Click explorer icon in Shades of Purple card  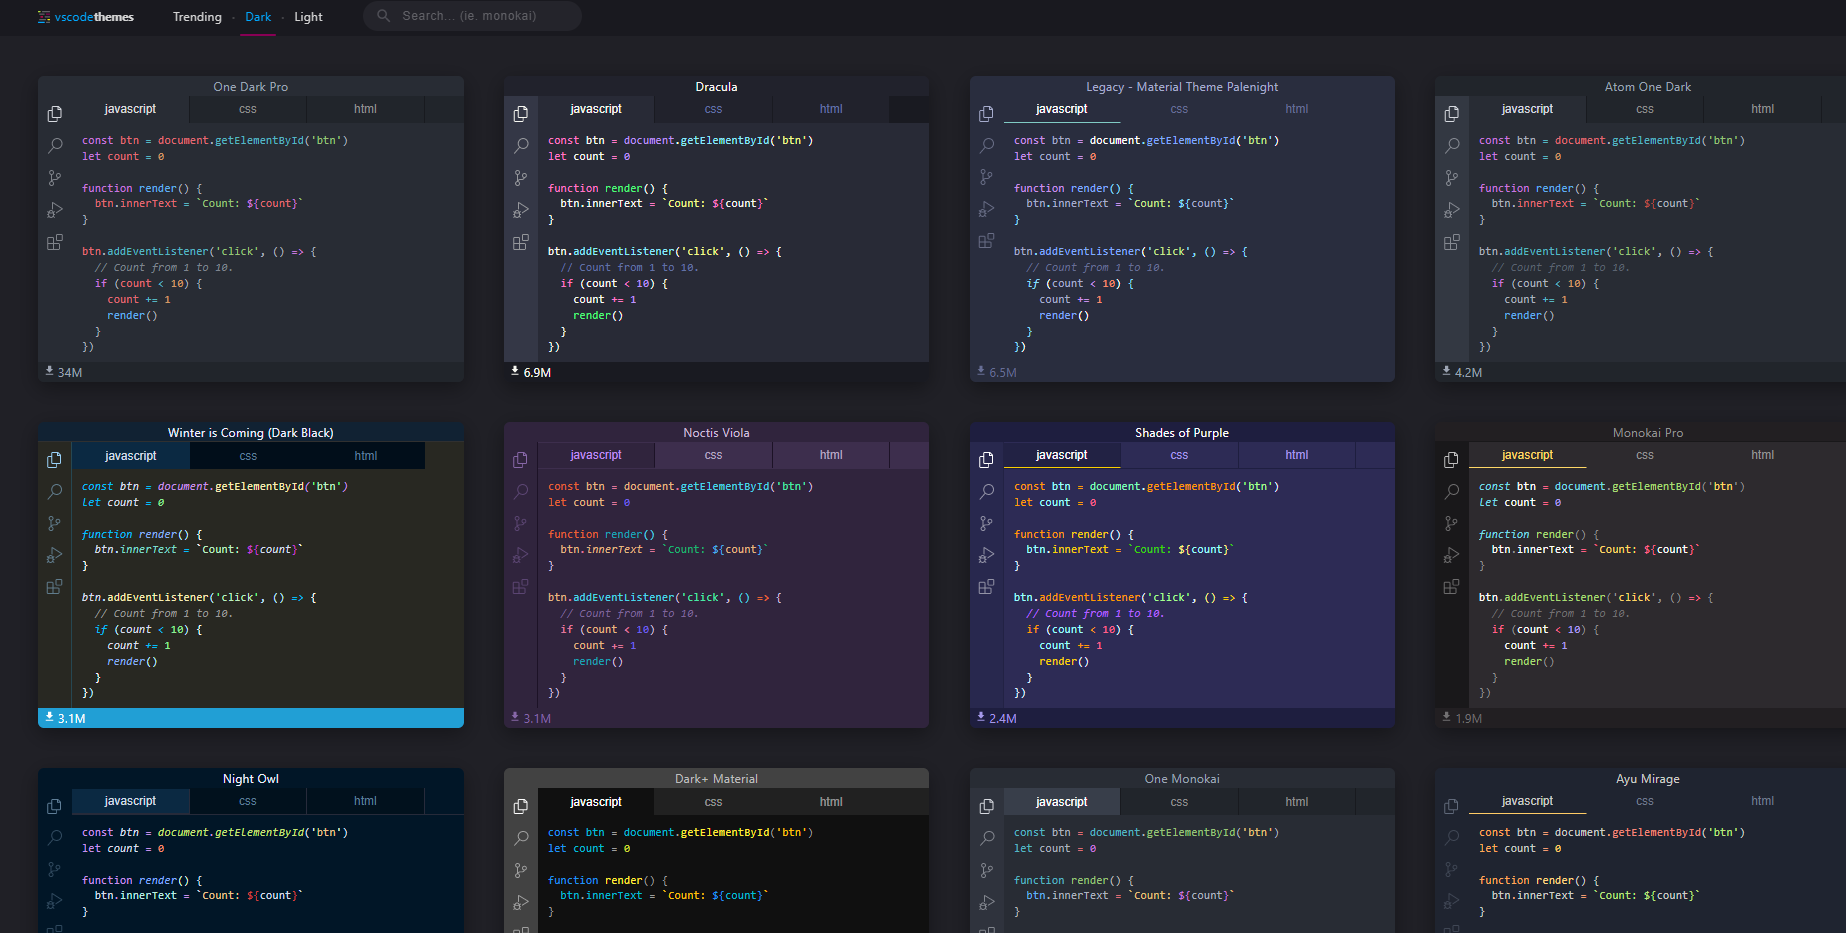click(986, 460)
